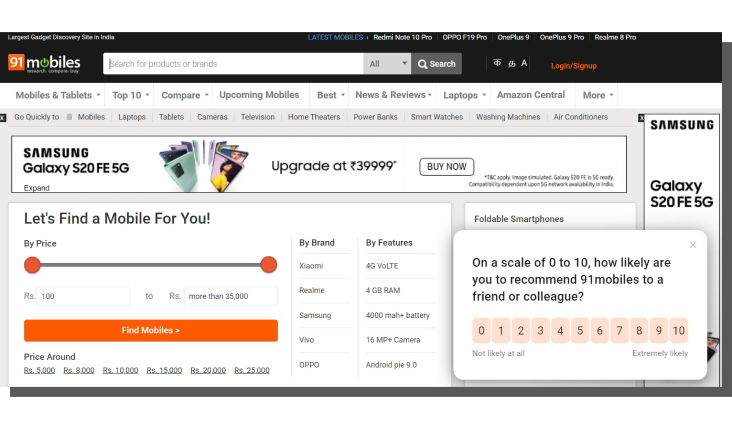
Task: Rate 8 on recommendation scale
Action: (x=639, y=331)
